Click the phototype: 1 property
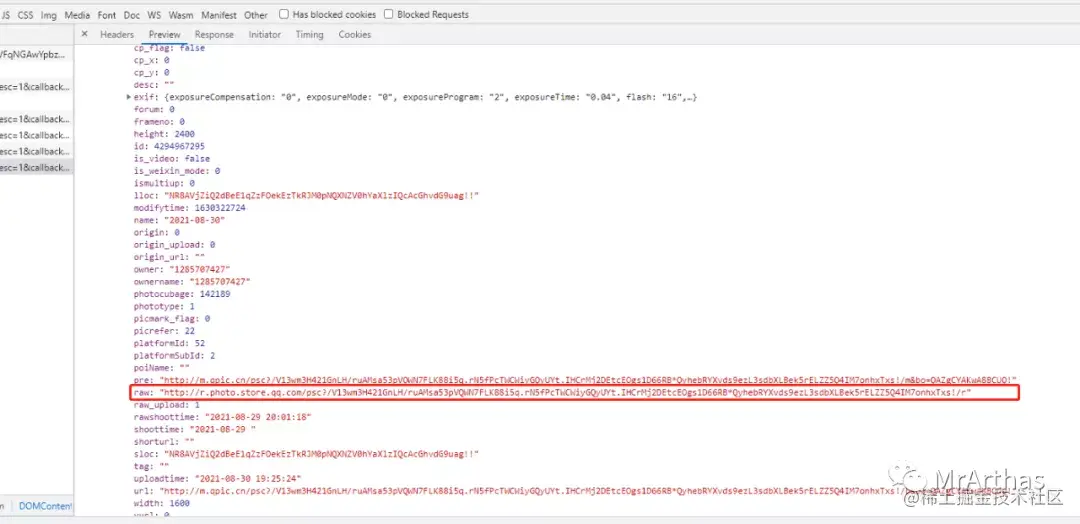The height and width of the screenshot is (524, 1080). click(164, 306)
